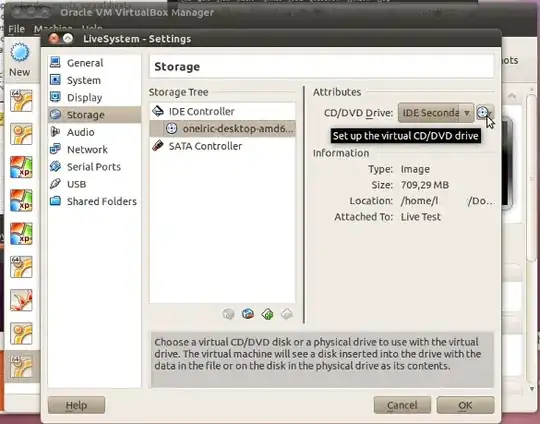
Task: Cancel the LiveSystem settings dialog
Action: click(402, 405)
